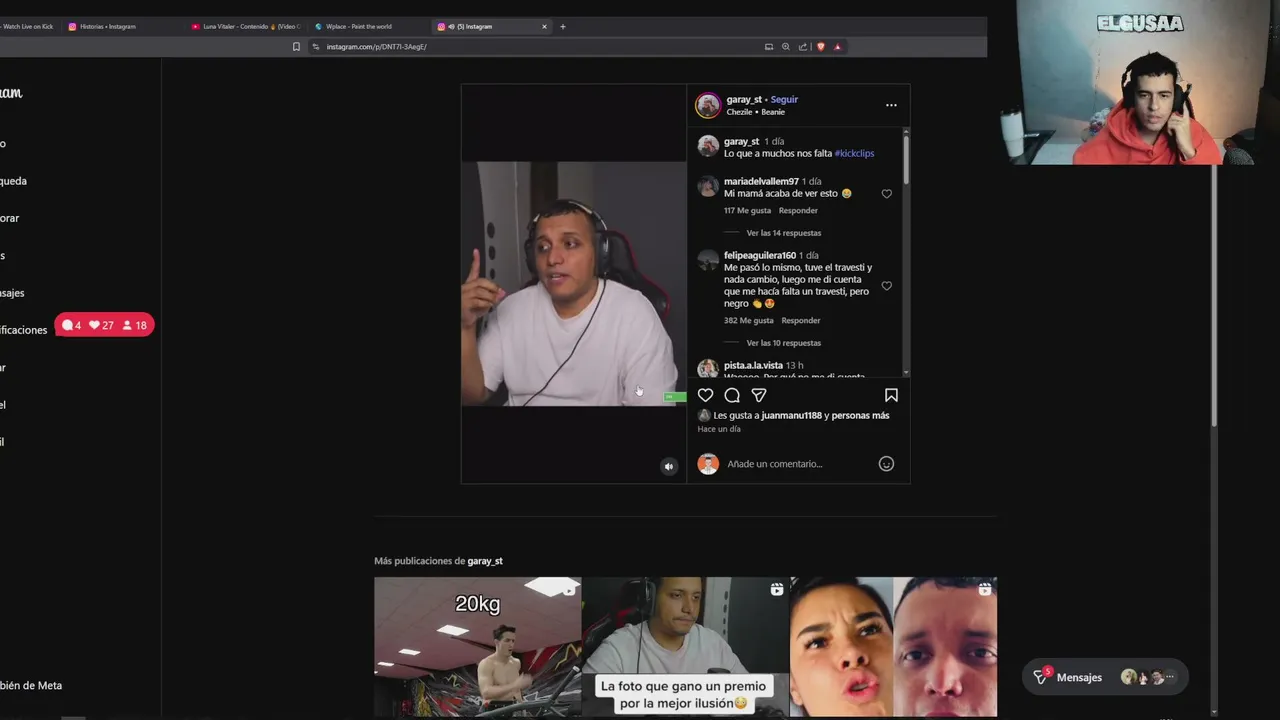This screenshot has width=1280, height=720.
Task: Open the Mensajes floating messenger icon
Action: tap(1040, 677)
